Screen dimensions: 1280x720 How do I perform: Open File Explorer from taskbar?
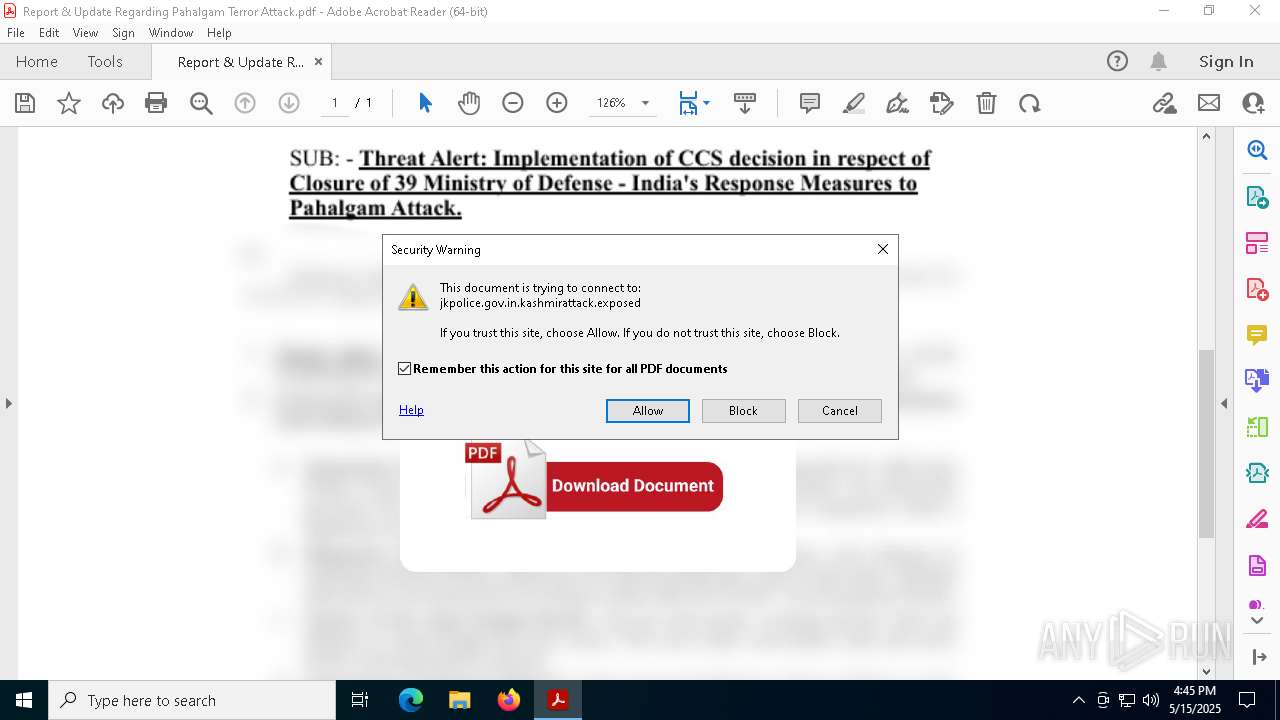pos(460,700)
